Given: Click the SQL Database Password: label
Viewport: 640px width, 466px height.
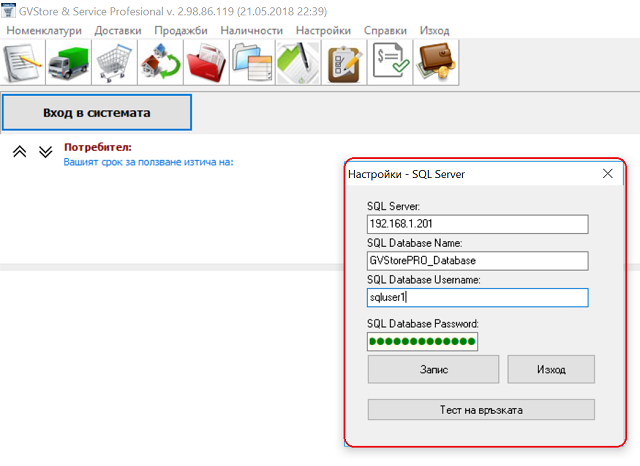Looking at the screenshot, I should pyautogui.click(x=422, y=324).
